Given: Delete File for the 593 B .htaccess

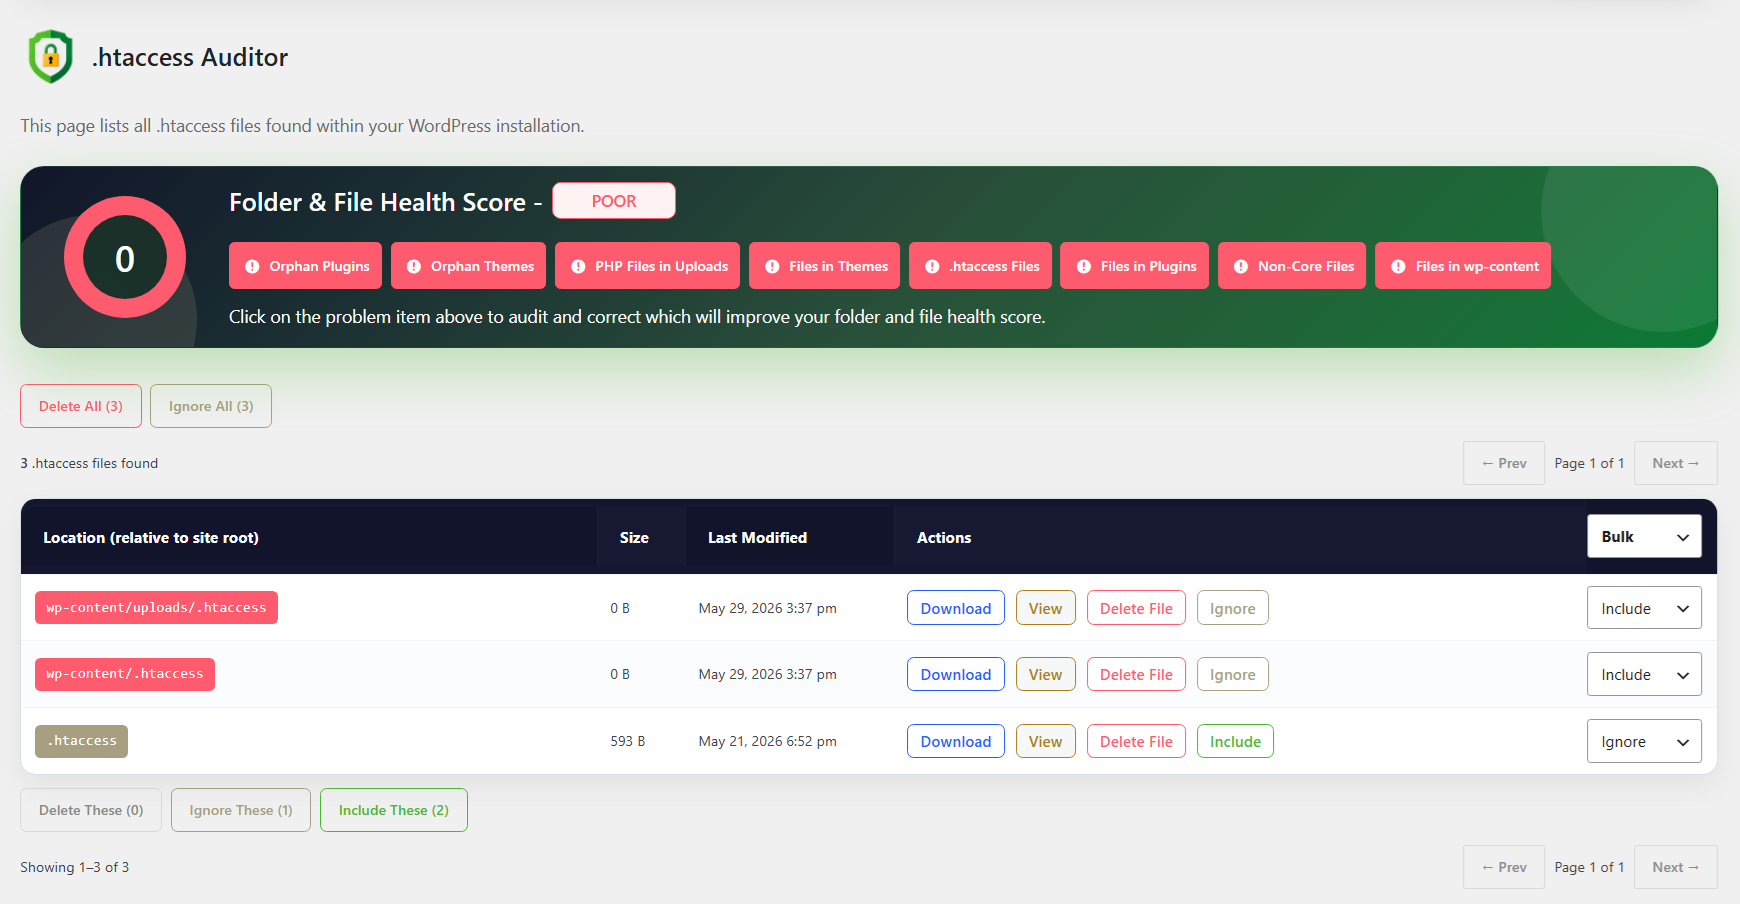Looking at the screenshot, I should 1136,741.
